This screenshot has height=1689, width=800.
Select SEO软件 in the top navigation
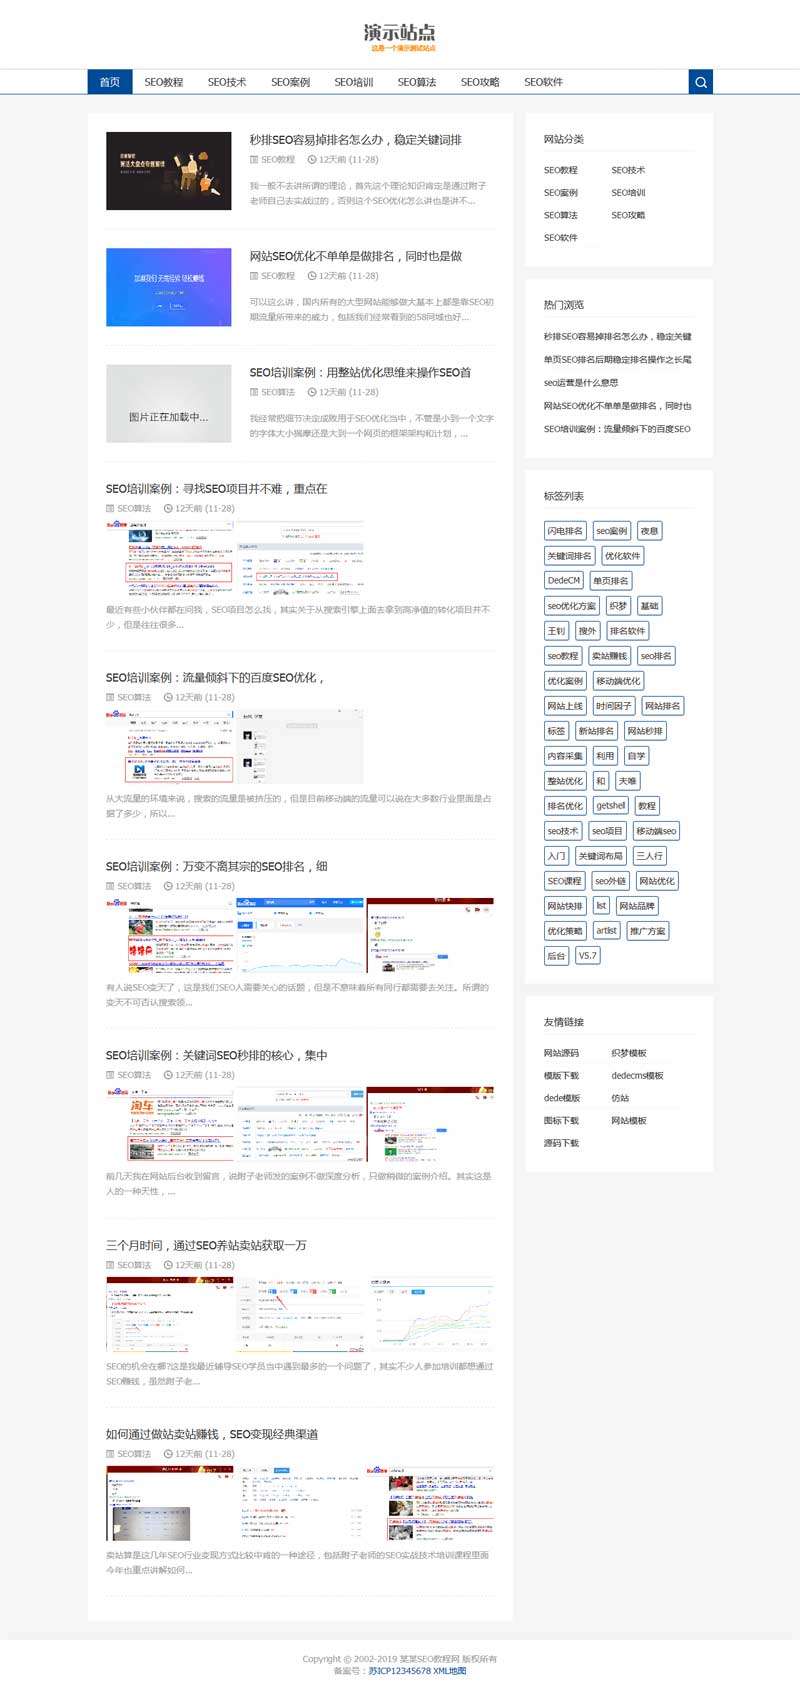click(543, 82)
